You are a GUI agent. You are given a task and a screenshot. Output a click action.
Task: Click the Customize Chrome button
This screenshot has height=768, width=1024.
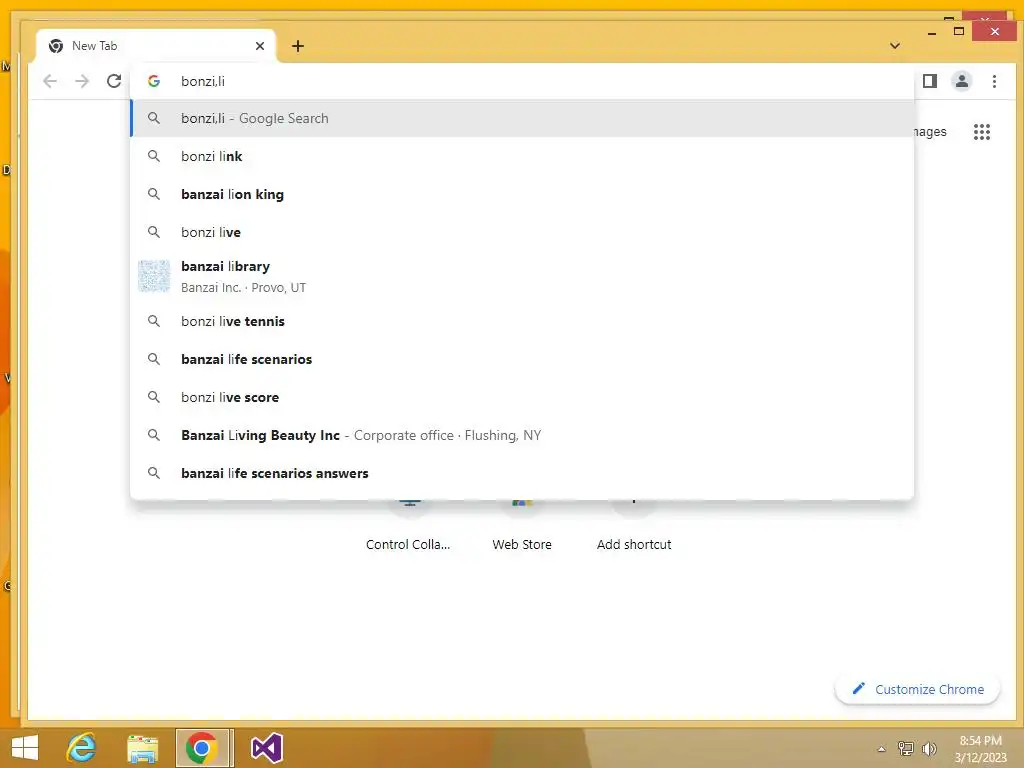[x=918, y=689]
